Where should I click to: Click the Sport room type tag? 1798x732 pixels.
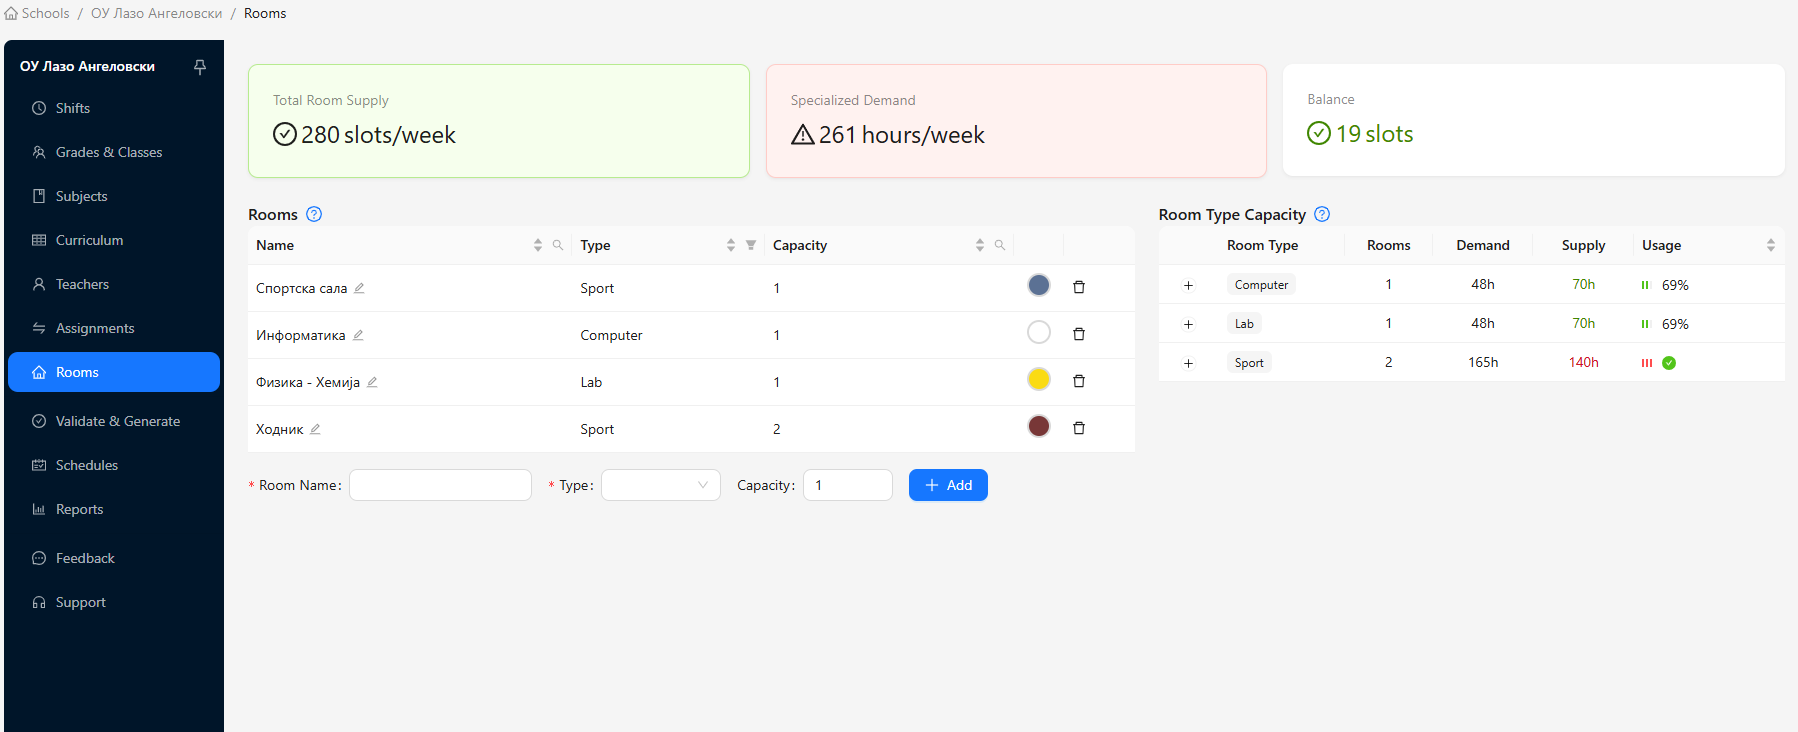(1249, 363)
